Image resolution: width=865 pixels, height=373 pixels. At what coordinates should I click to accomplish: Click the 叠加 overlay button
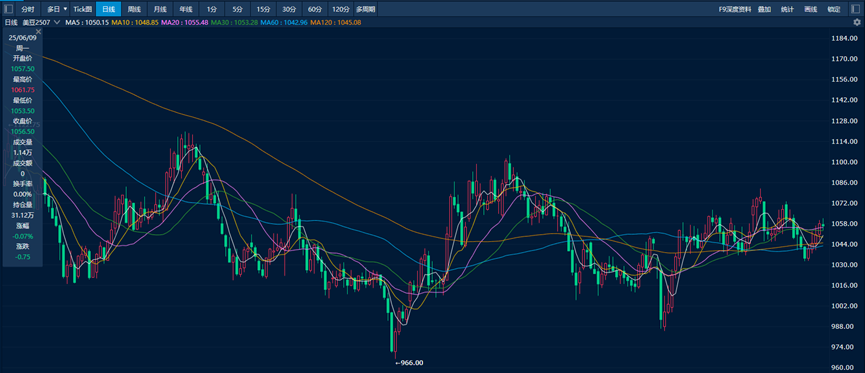[x=764, y=9]
